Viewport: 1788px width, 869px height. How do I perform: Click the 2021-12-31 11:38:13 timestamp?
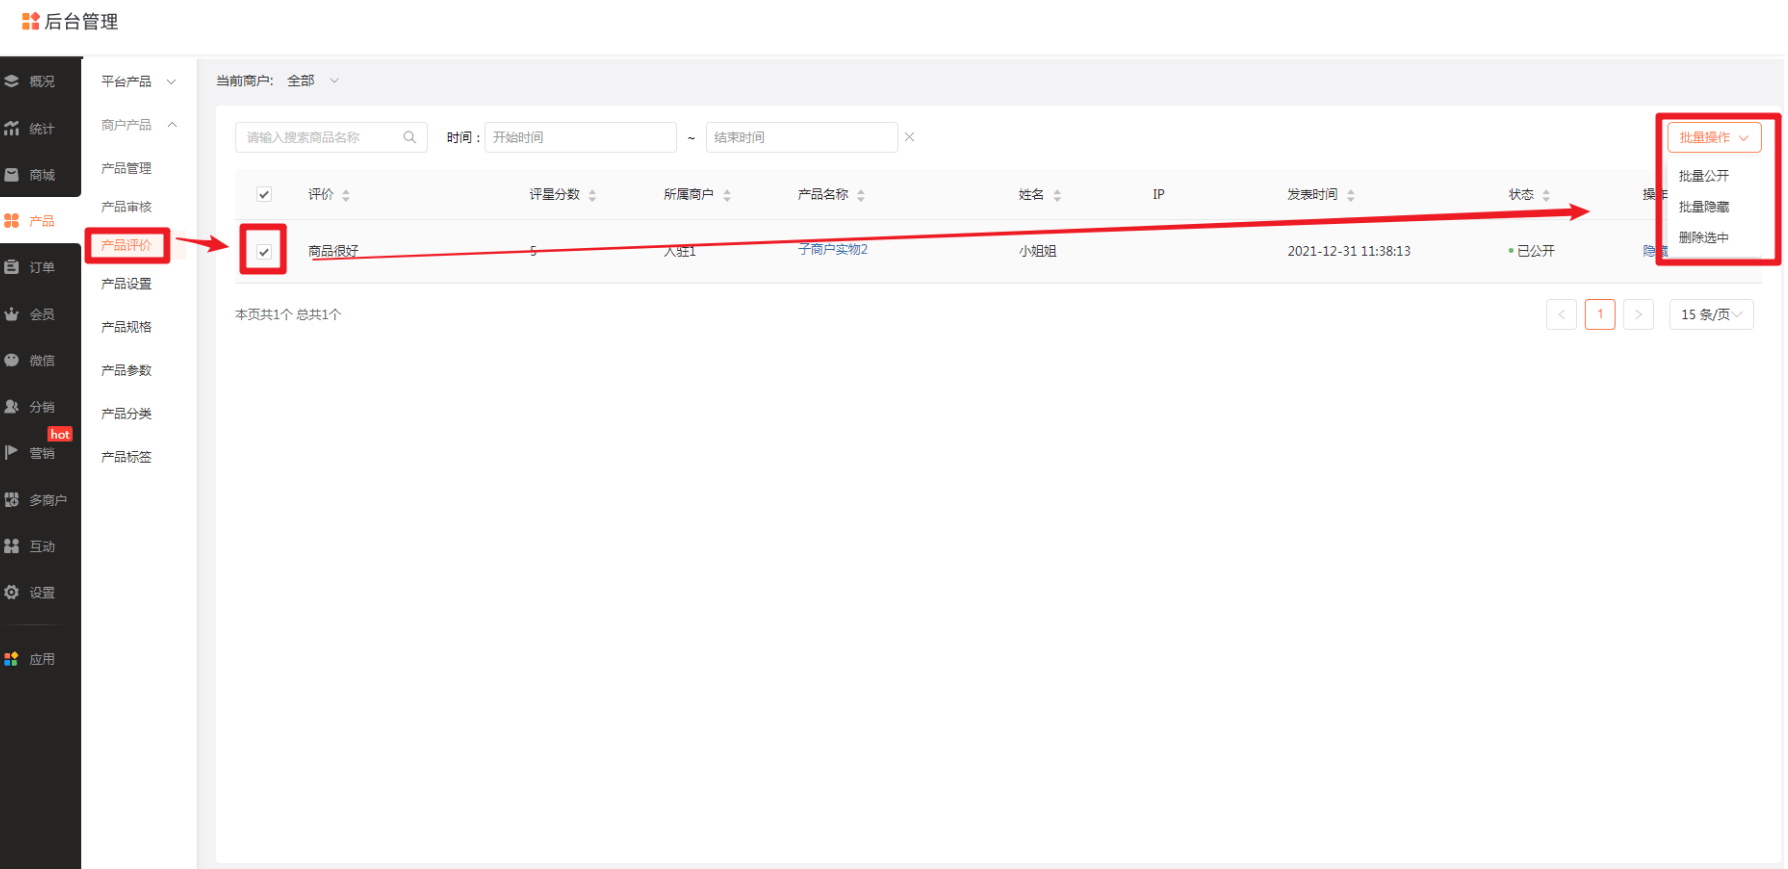1349,251
